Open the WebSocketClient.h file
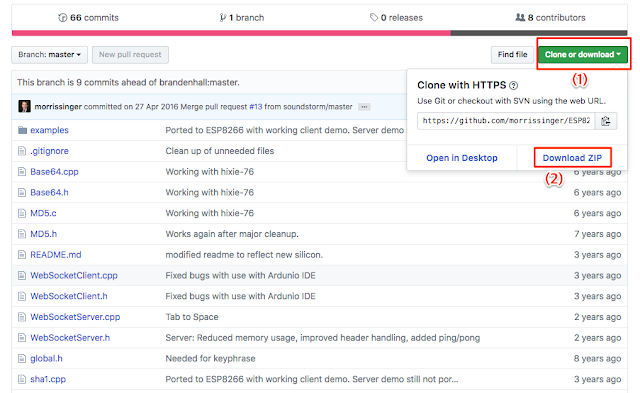Screen dimensions: 640x393 (x=69, y=296)
